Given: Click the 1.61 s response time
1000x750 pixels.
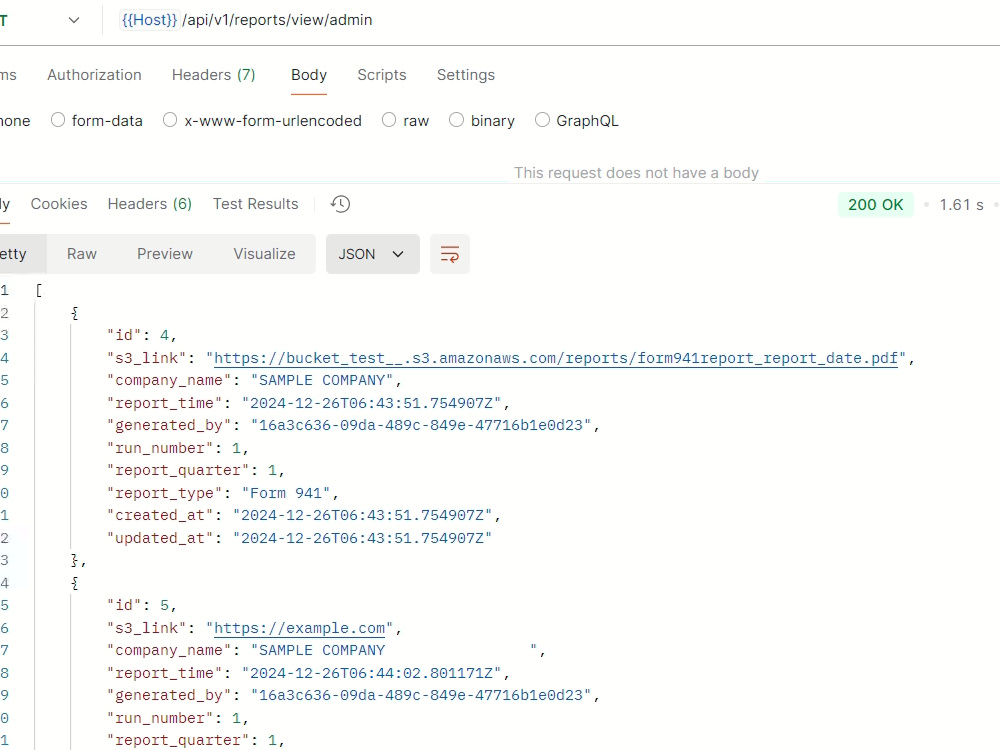Looking at the screenshot, I should [961, 205].
